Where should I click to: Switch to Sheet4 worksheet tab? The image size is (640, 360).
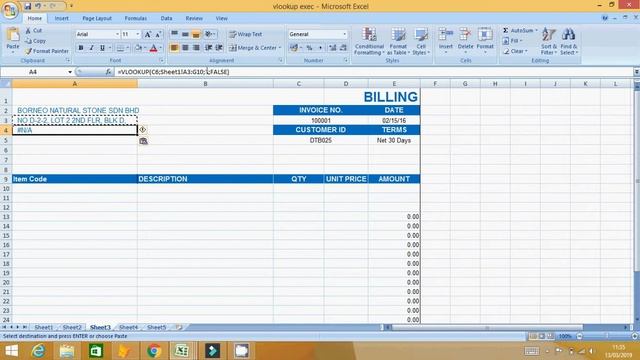coord(129,327)
